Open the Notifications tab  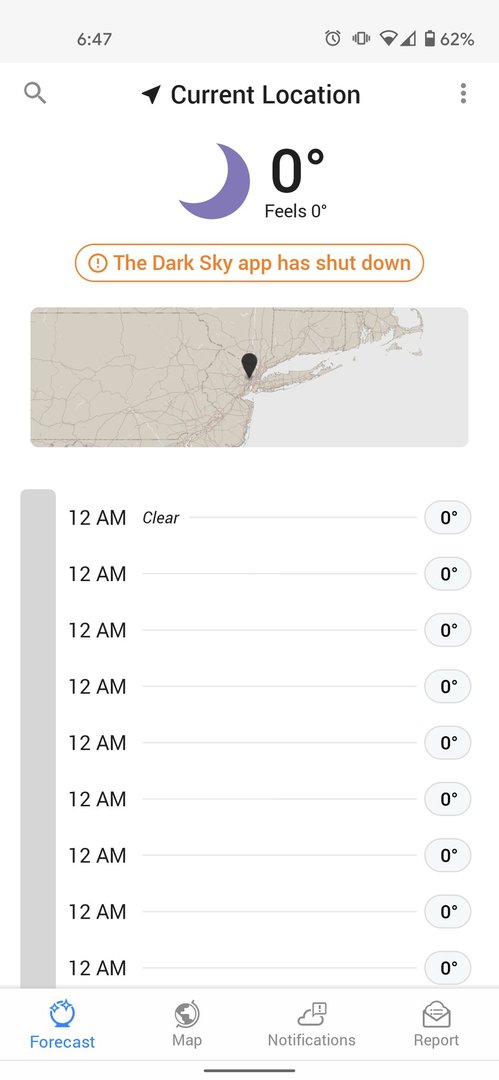tap(312, 1026)
